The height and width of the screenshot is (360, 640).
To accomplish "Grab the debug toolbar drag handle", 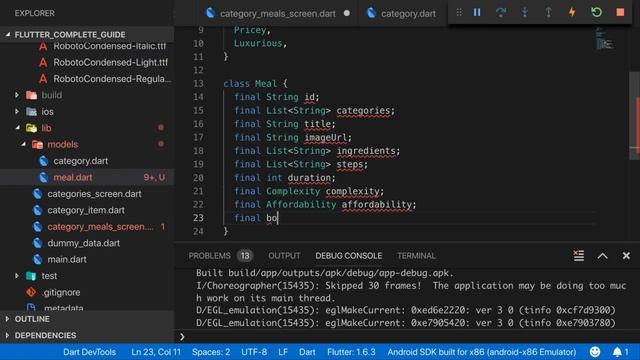I will click(459, 13).
